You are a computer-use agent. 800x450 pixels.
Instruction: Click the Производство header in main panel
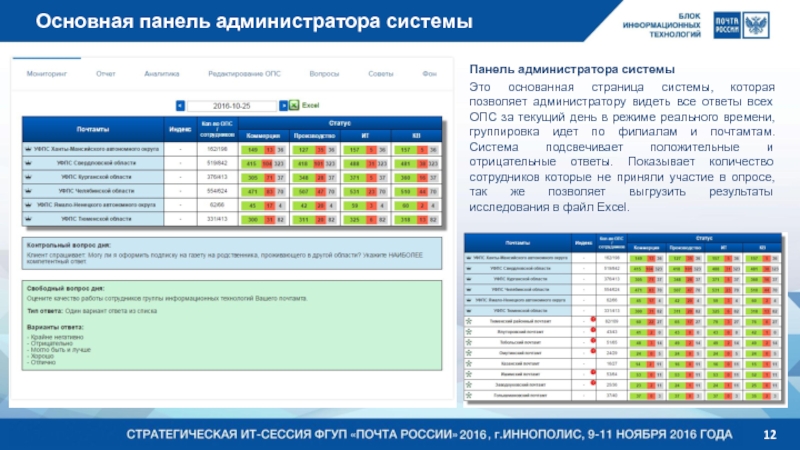coord(314,136)
